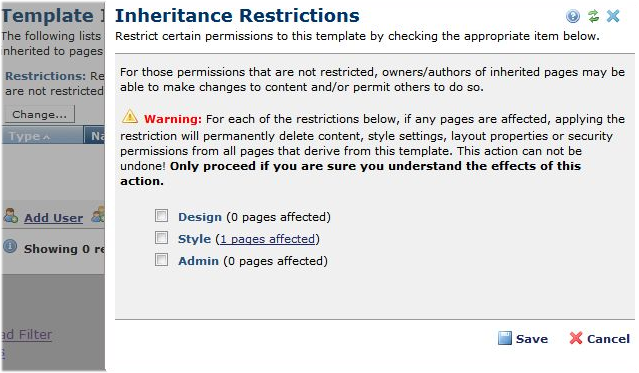This screenshot has height=373, width=639.
Task: Check the Style restriction checkbox
Action: pos(161,238)
